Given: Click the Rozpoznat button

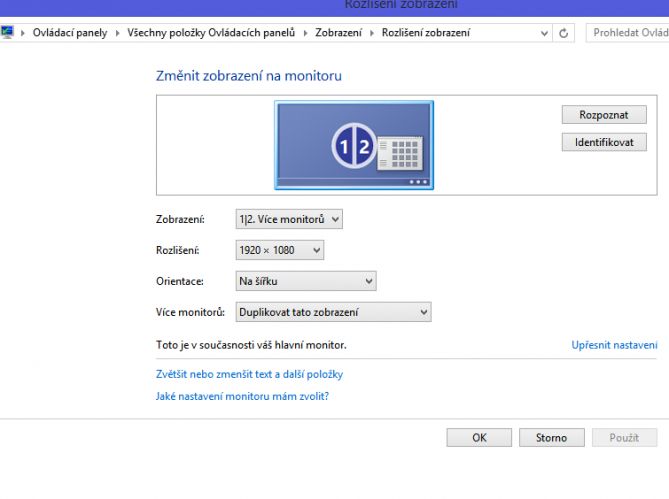Looking at the screenshot, I should click(604, 115).
